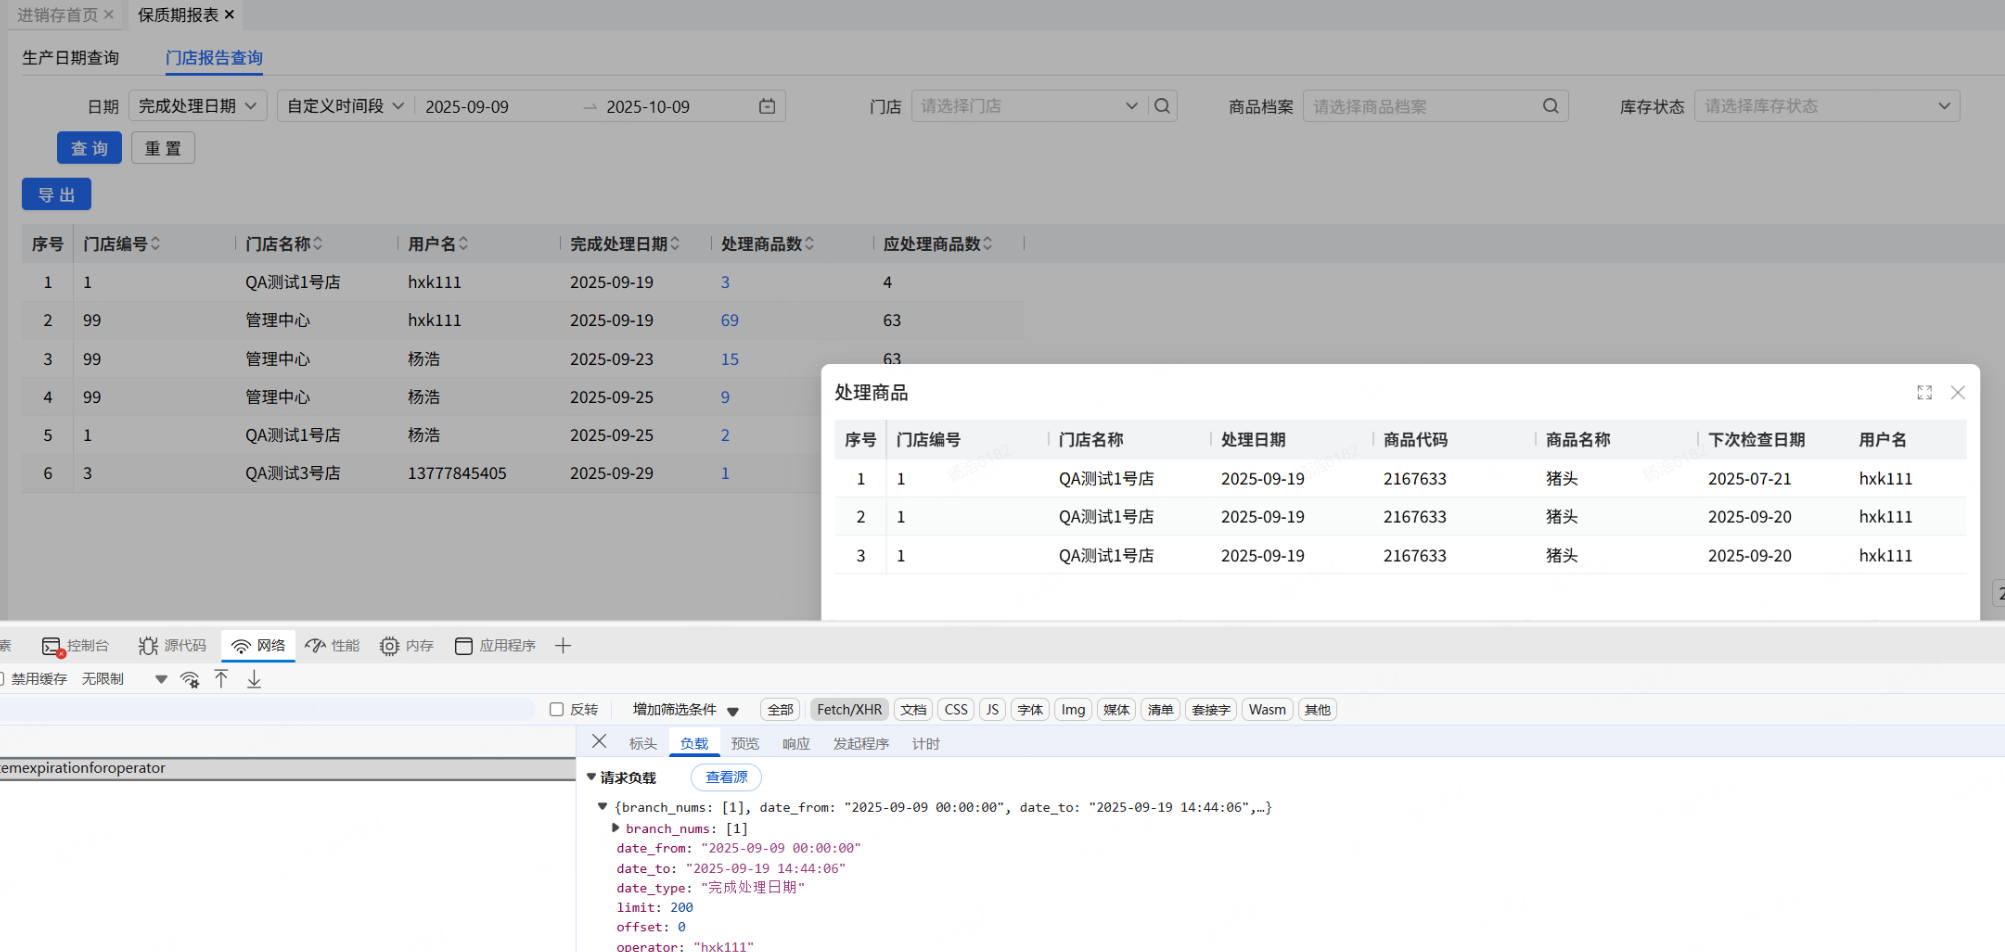This screenshot has width=2005, height=952.
Task: Filter requests by CSS
Action: pos(956,710)
